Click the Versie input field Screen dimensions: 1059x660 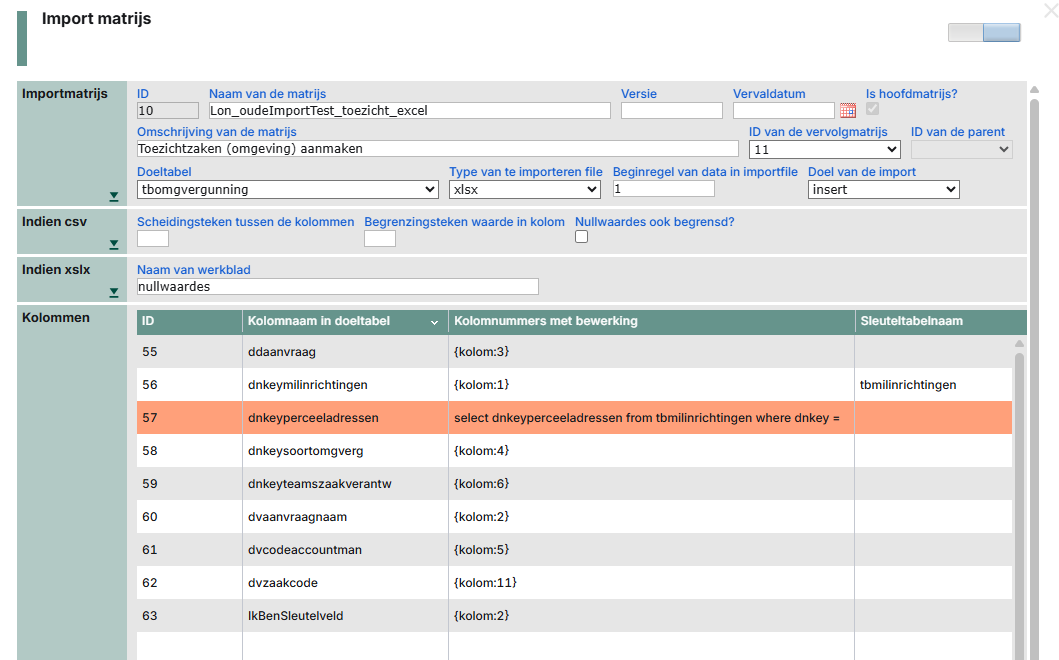(x=671, y=111)
